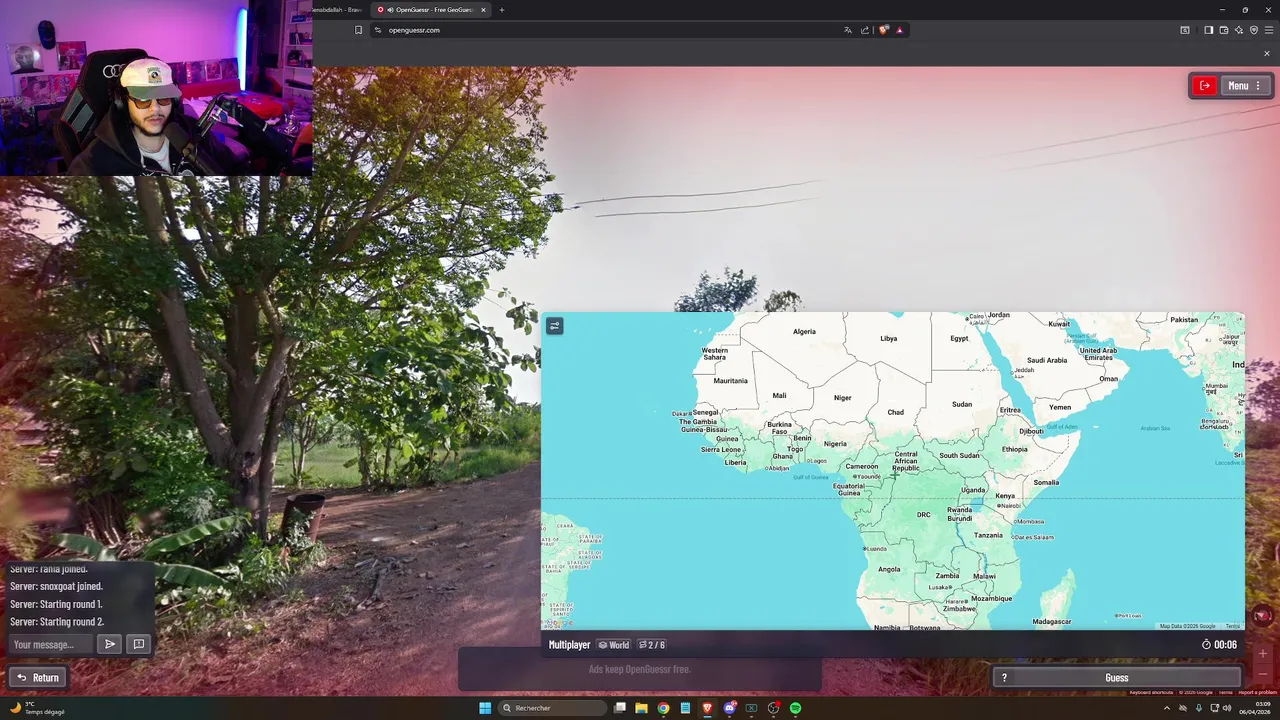The width and height of the screenshot is (1280, 720).
Task: Open a new browser tab
Action: tap(502, 10)
